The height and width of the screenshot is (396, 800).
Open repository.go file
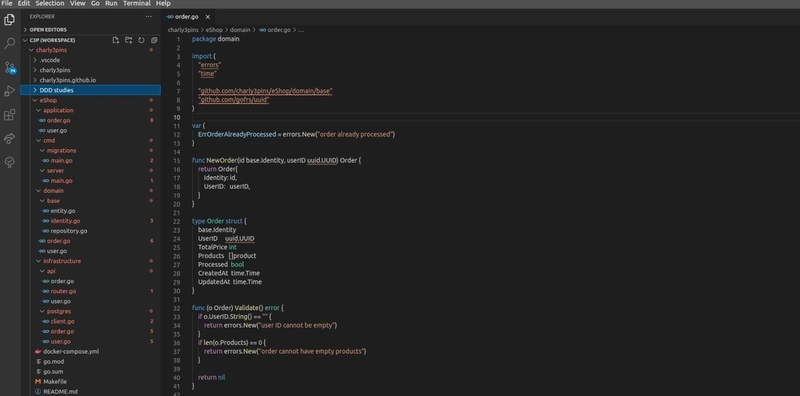coord(90,231)
